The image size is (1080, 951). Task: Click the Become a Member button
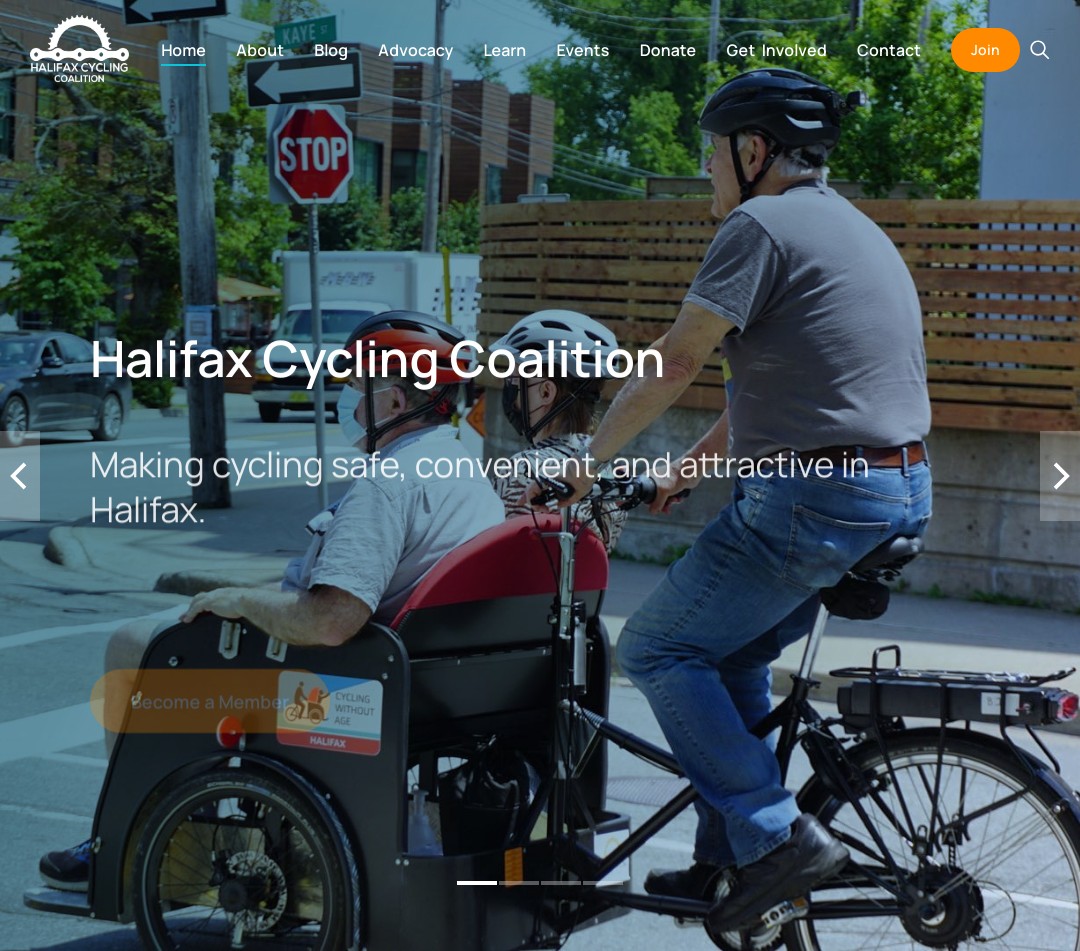click(209, 702)
